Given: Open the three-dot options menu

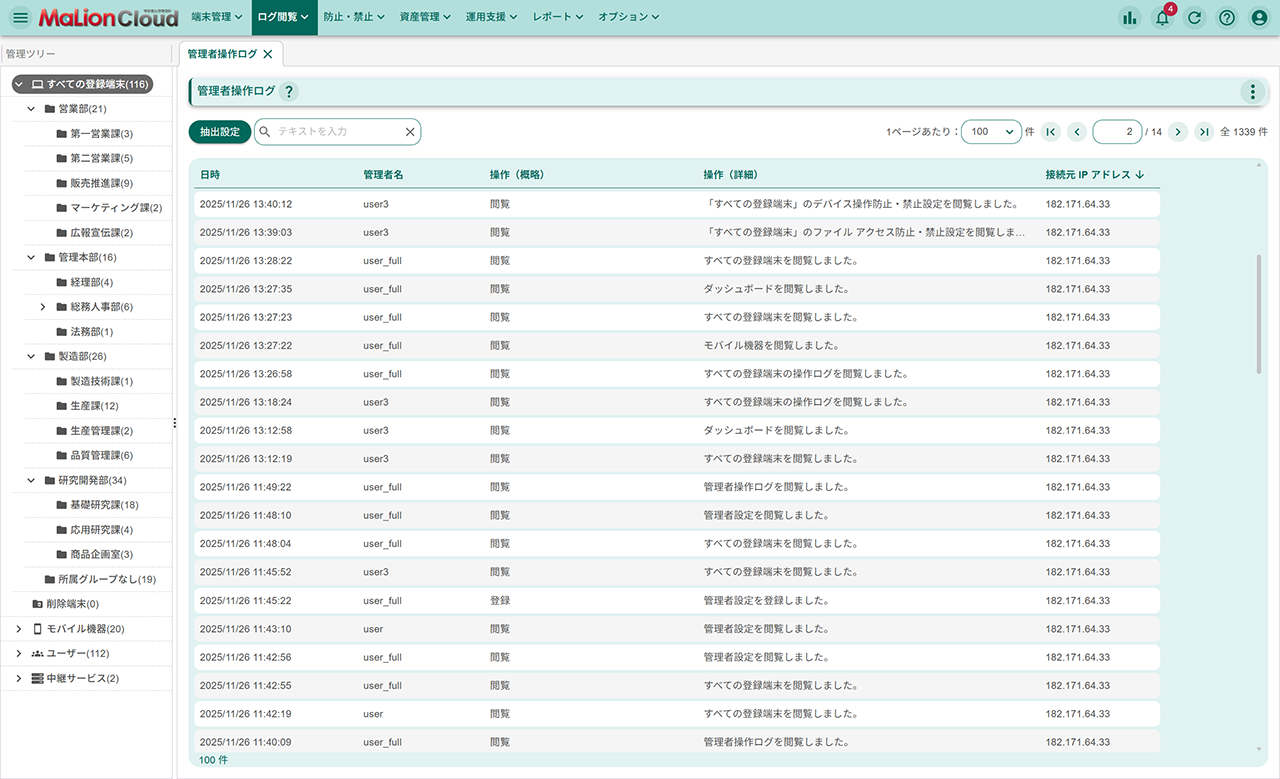Looking at the screenshot, I should pyautogui.click(x=1252, y=92).
